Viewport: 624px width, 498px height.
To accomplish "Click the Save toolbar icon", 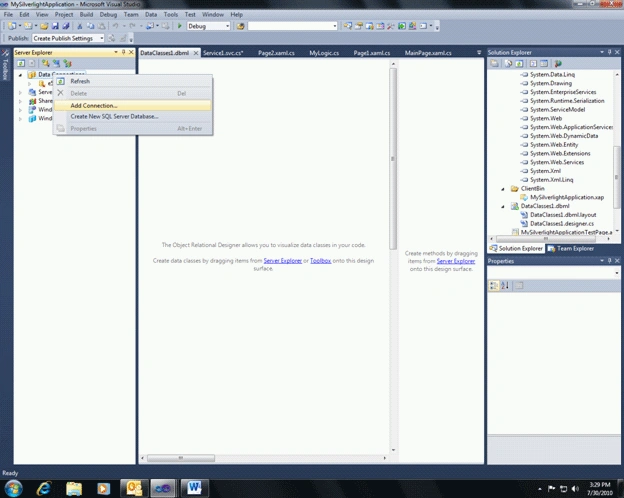I will (x=55, y=26).
